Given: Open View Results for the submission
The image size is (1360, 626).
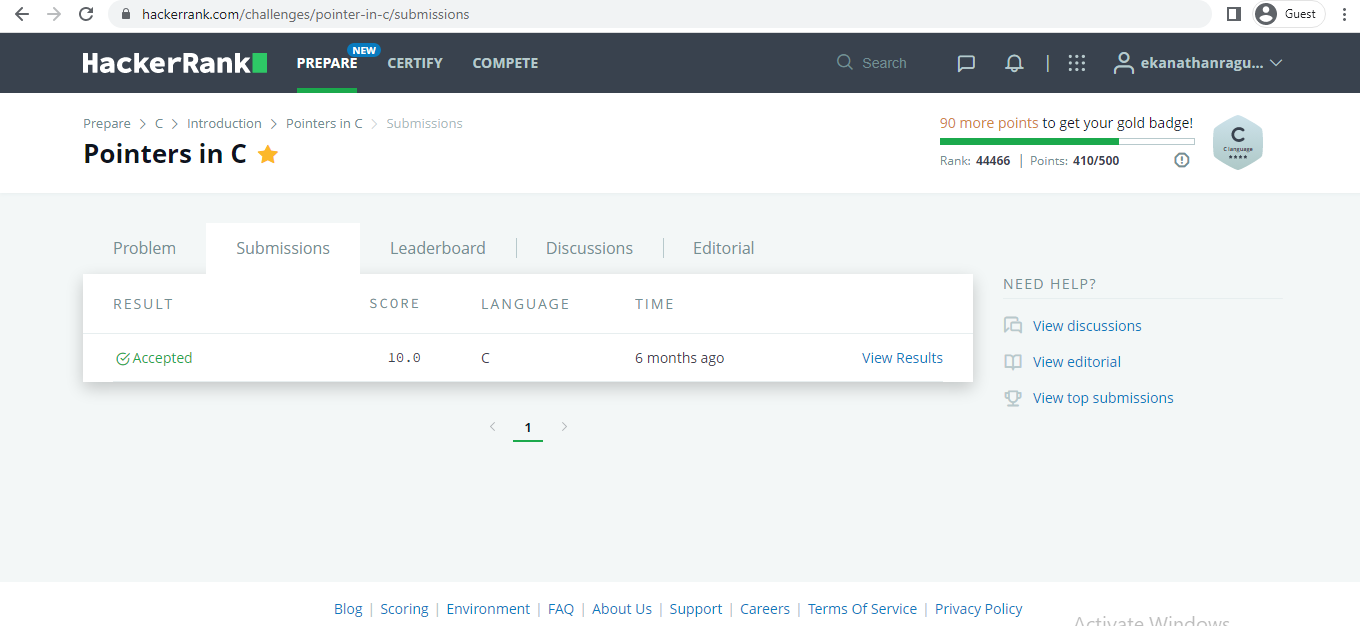Looking at the screenshot, I should 902,358.
